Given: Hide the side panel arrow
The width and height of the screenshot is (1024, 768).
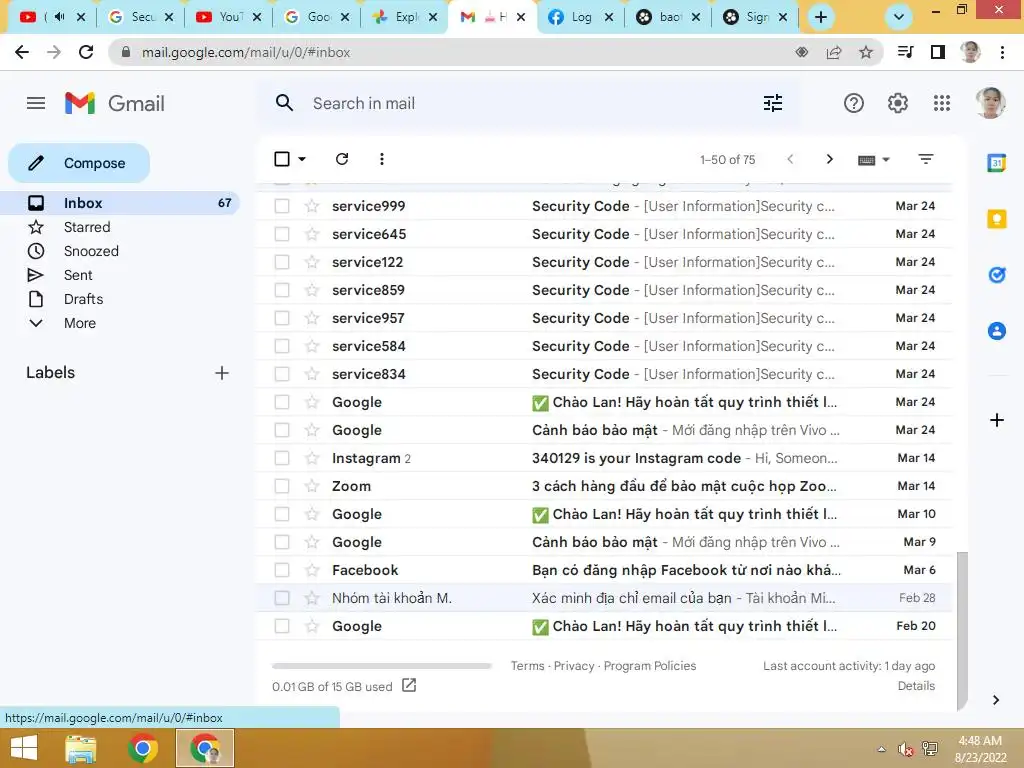Looking at the screenshot, I should tap(996, 700).
